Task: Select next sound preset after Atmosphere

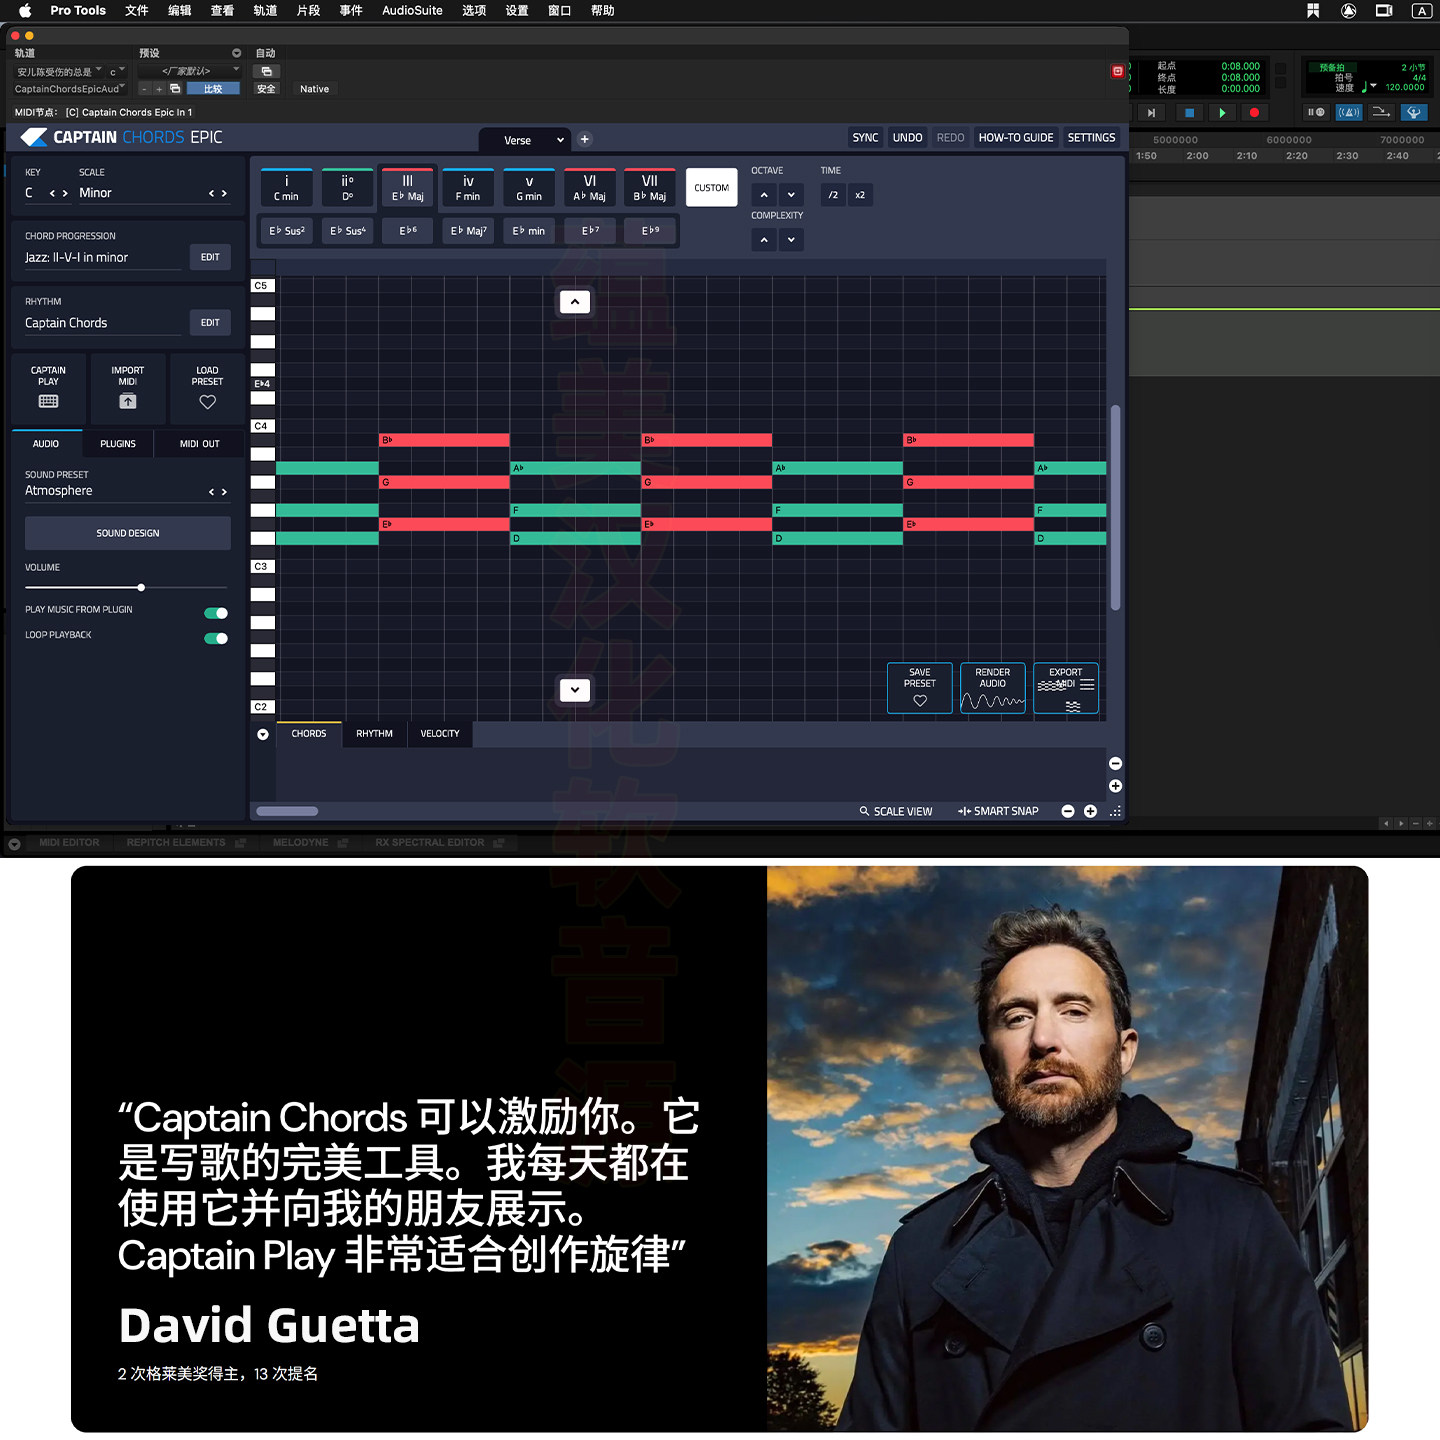Action: click(x=224, y=492)
